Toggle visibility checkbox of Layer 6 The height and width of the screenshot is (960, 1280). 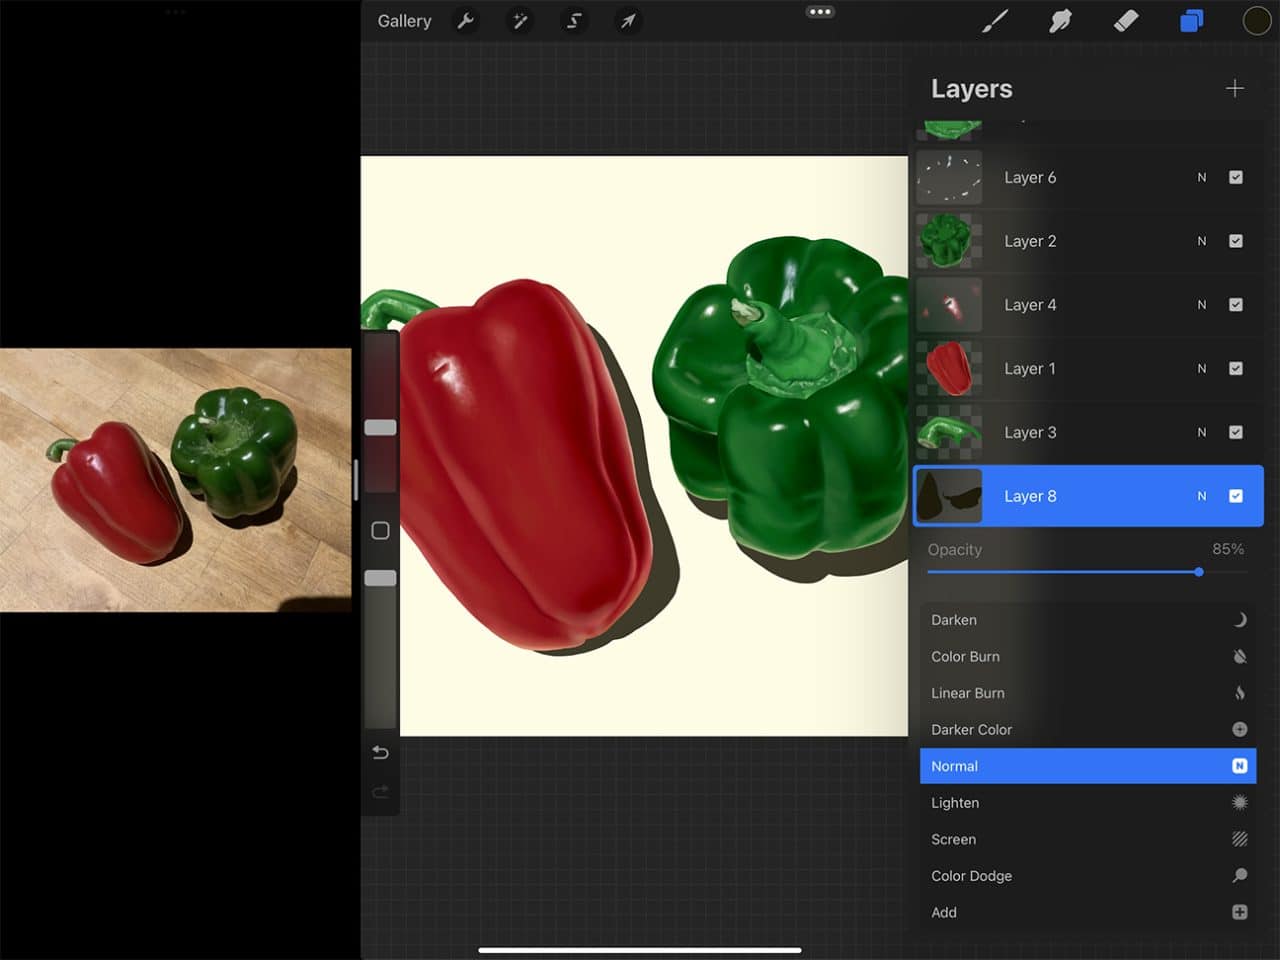pyautogui.click(x=1236, y=177)
